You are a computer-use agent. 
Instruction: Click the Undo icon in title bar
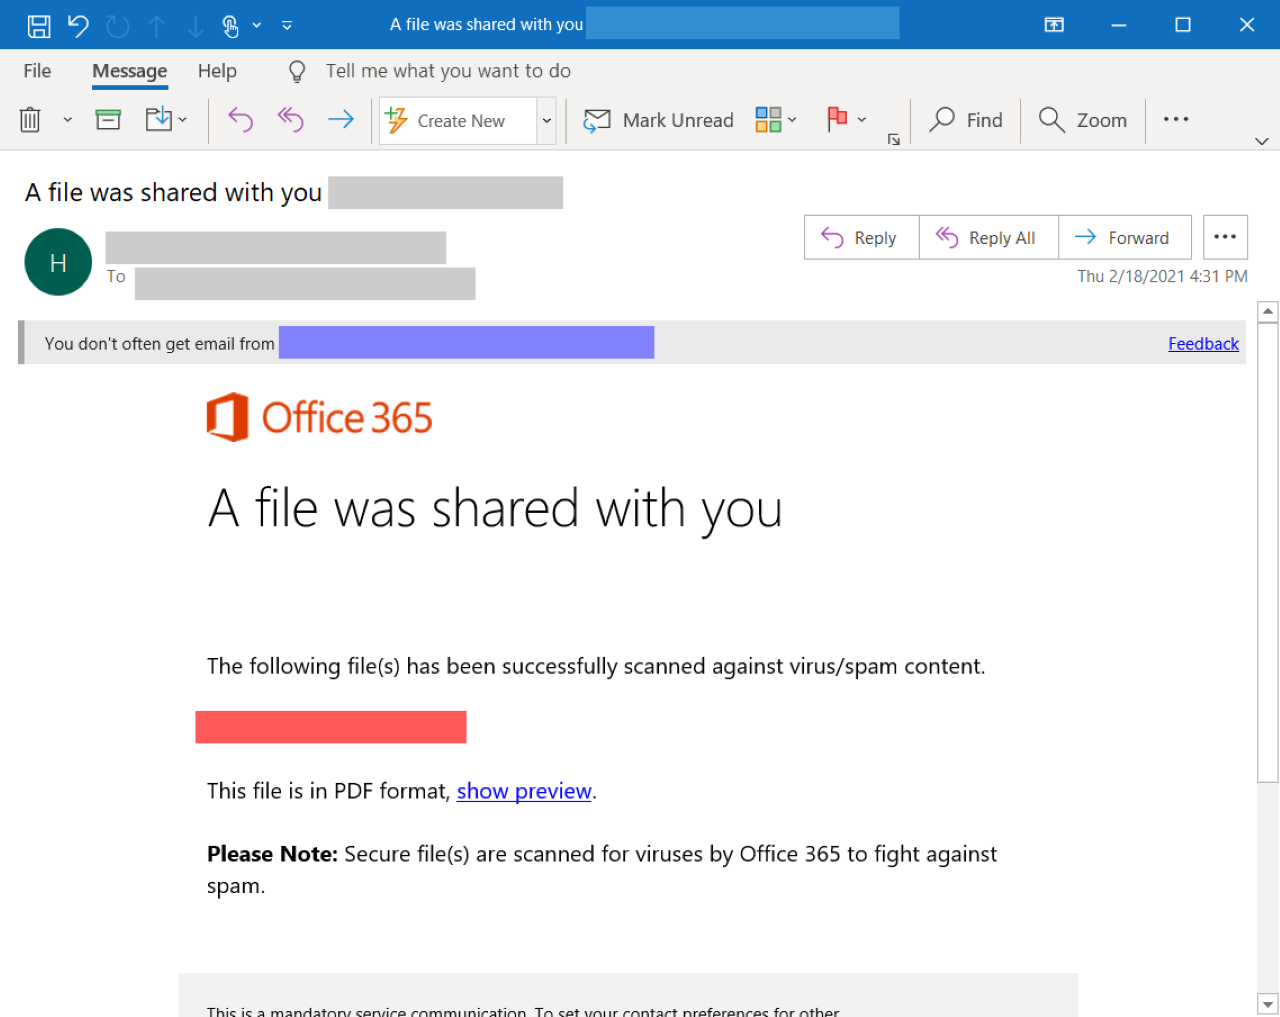78,25
